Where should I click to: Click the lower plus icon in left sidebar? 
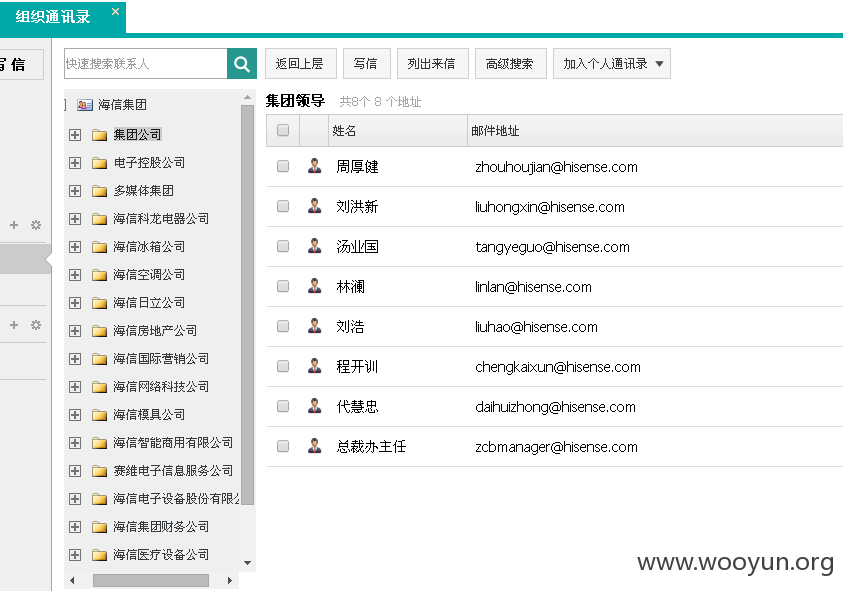pos(14,325)
